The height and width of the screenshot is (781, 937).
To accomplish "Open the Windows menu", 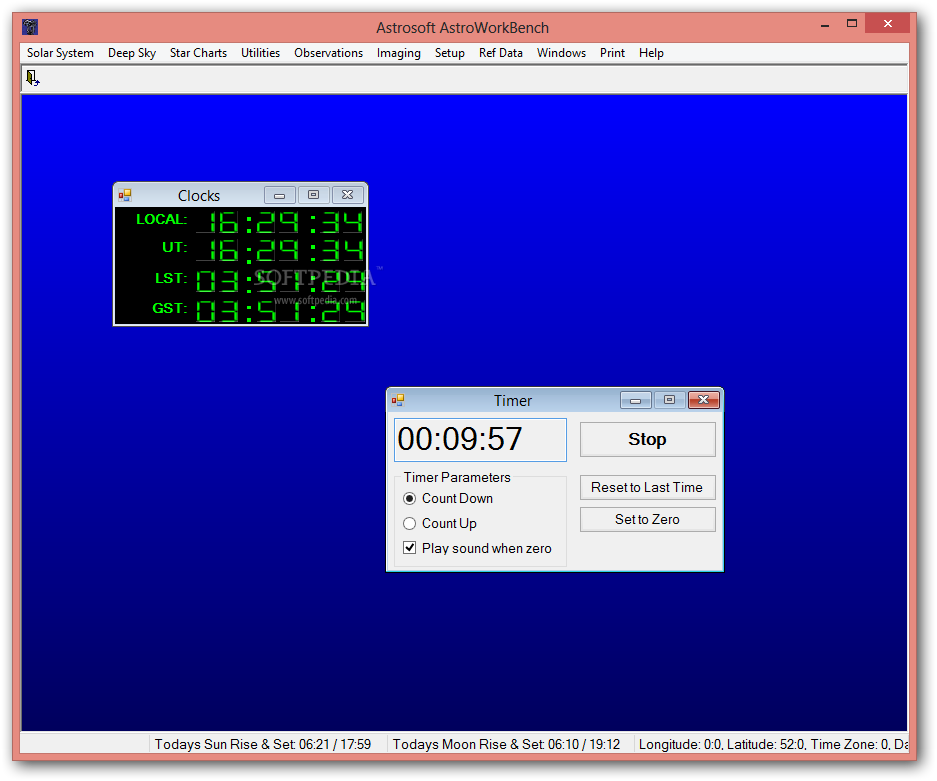I will (x=562, y=53).
